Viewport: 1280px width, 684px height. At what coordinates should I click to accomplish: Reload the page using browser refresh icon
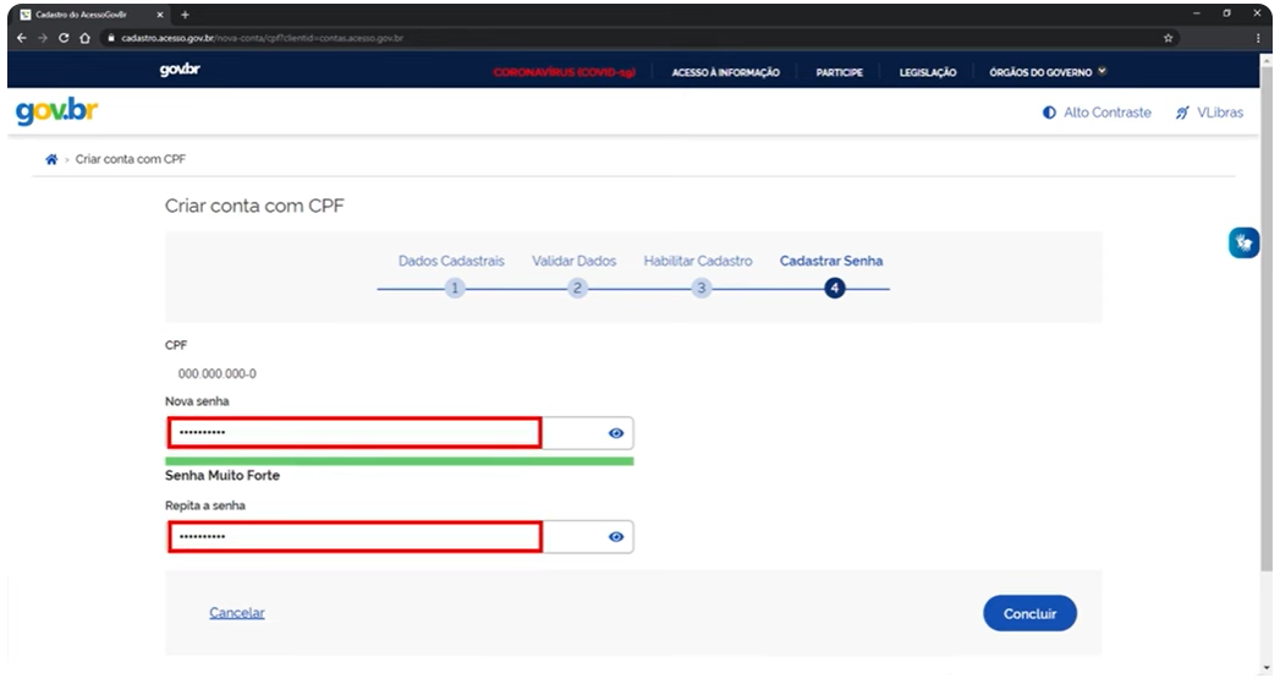coord(64,38)
